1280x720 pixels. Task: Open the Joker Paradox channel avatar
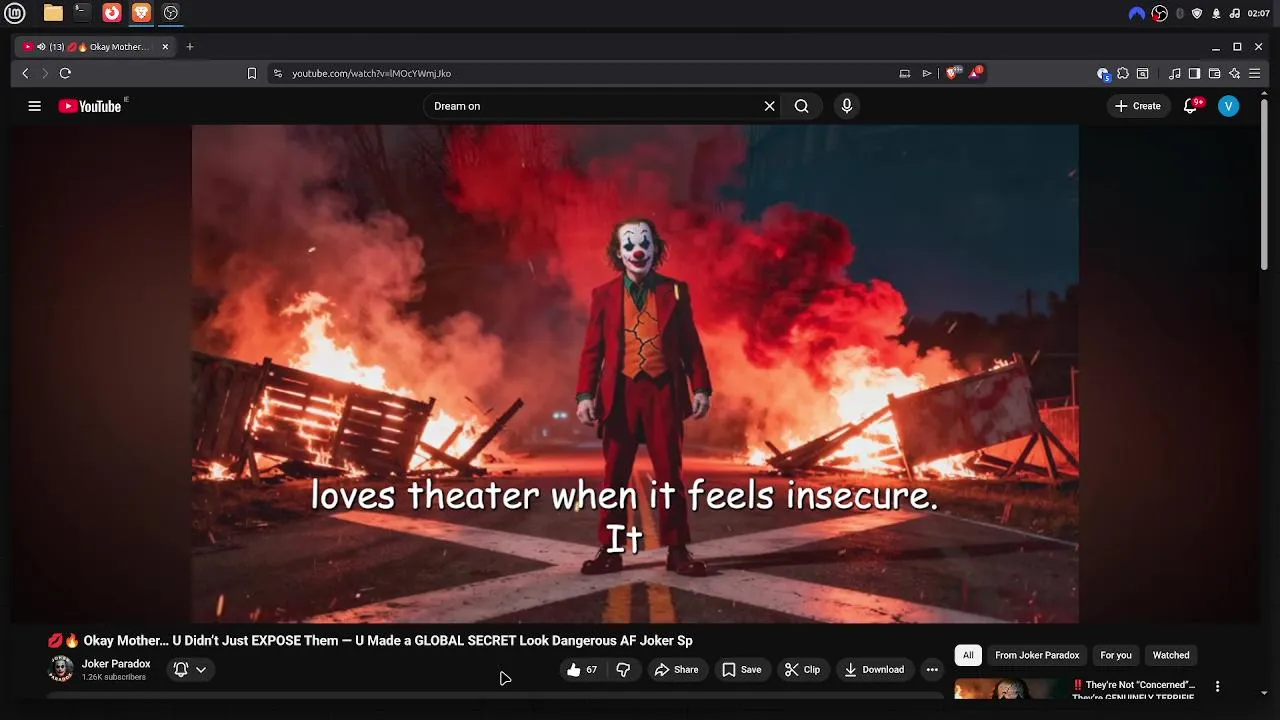coord(61,669)
